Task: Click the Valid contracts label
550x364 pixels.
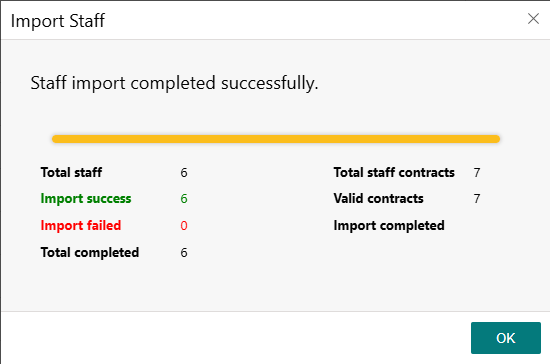Action: [378, 198]
